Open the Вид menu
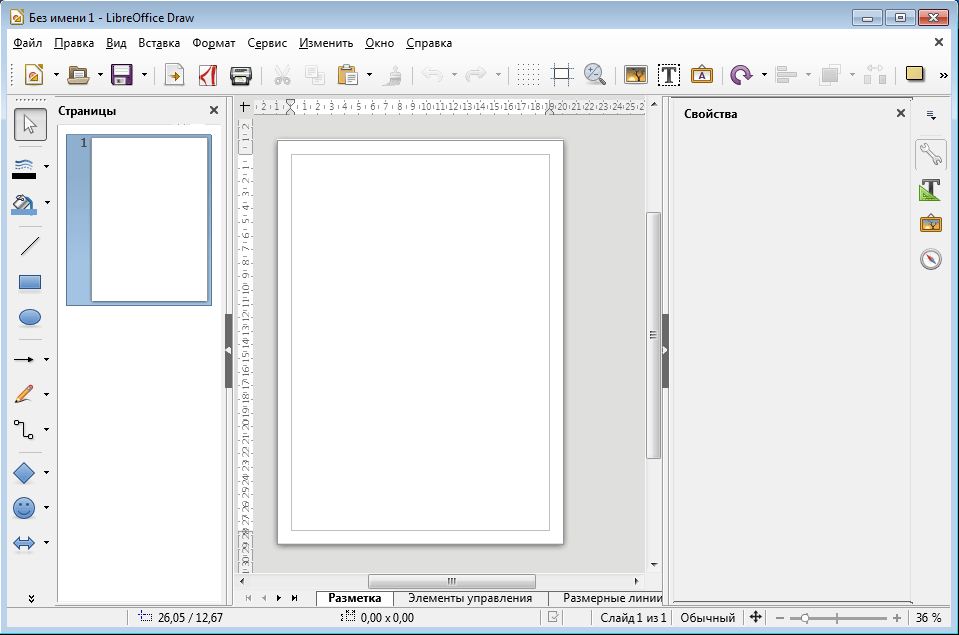Image resolution: width=959 pixels, height=635 pixels. (x=116, y=43)
